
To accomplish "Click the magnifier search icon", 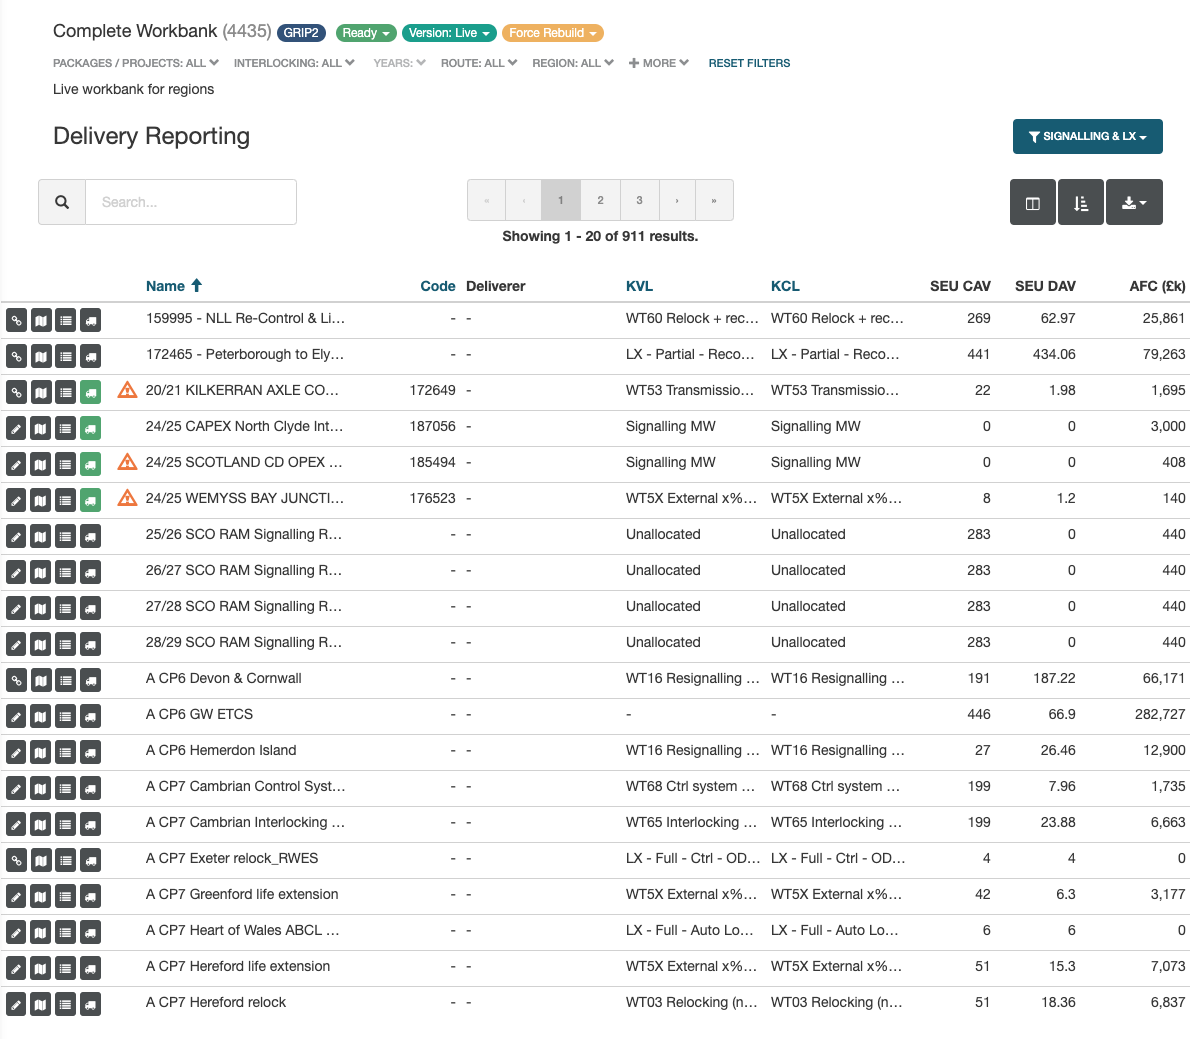I will coord(62,202).
